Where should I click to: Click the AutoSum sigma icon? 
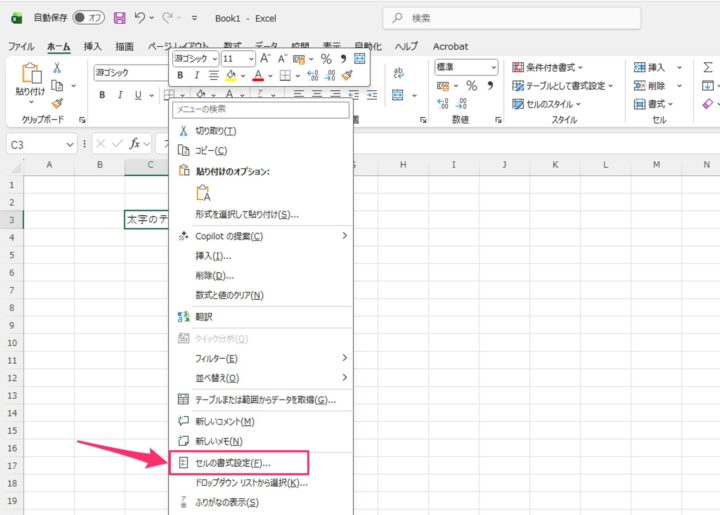click(x=708, y=67)
